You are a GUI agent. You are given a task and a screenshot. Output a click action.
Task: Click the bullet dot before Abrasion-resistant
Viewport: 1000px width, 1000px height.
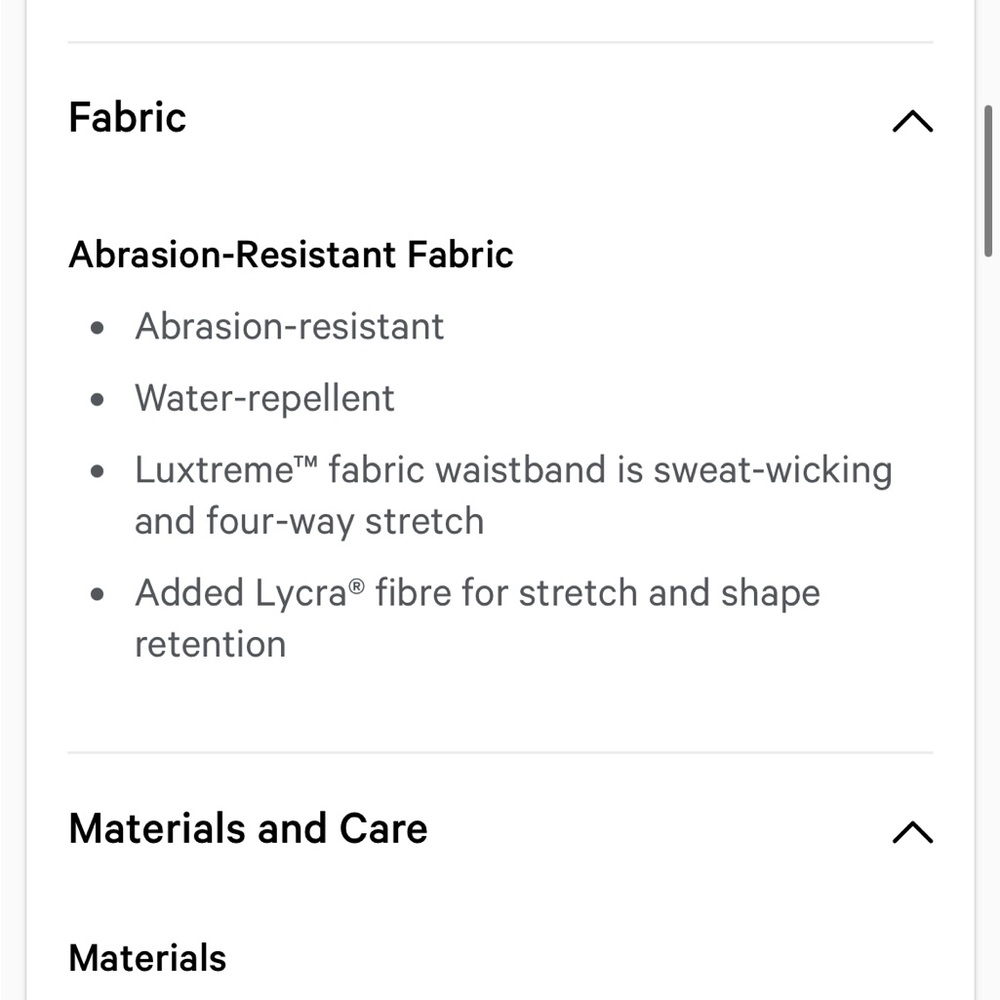coord(97,328)
